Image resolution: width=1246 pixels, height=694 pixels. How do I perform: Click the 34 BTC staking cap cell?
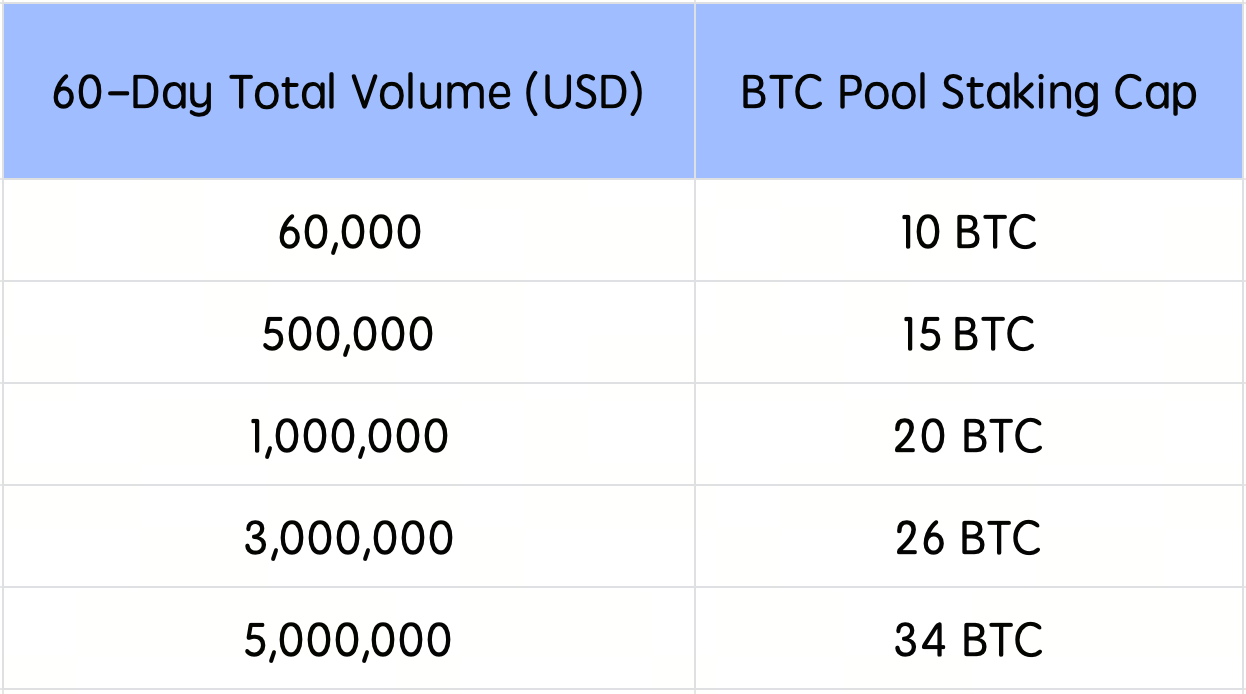coord(968,640)
